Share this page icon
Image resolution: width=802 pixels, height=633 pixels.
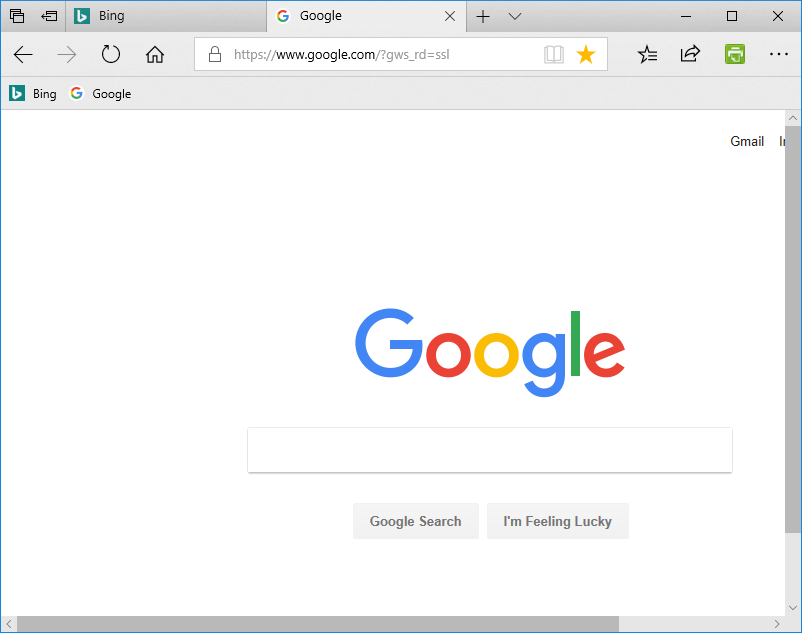690,54
